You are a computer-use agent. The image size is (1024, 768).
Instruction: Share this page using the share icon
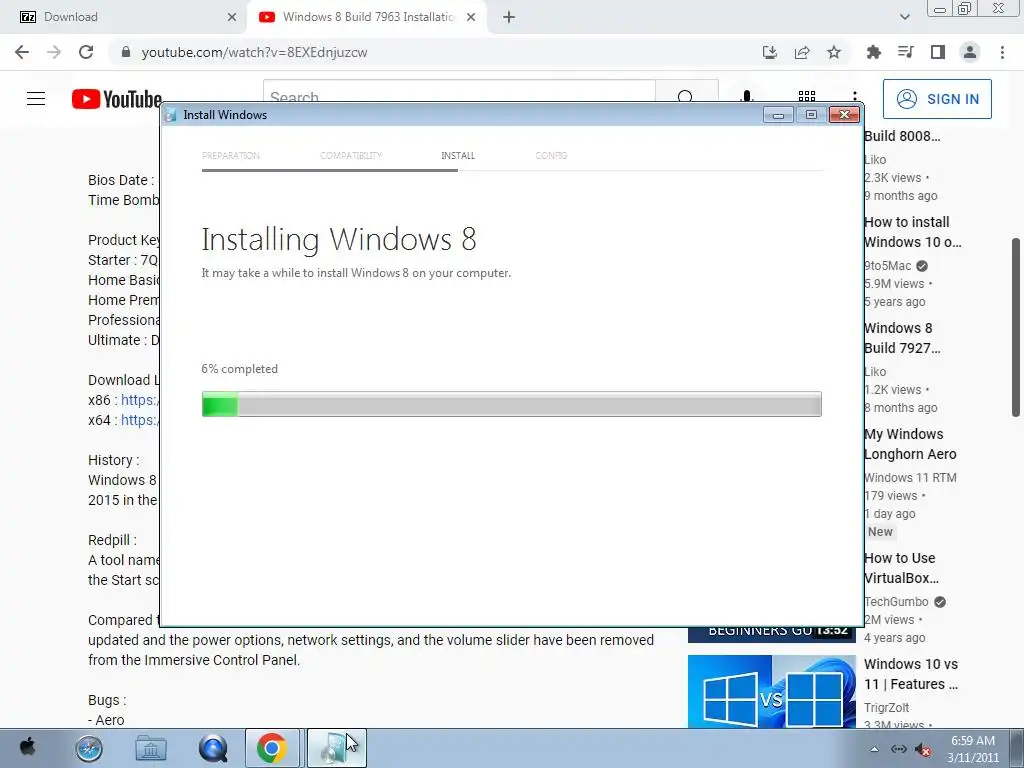click(802, 52)
